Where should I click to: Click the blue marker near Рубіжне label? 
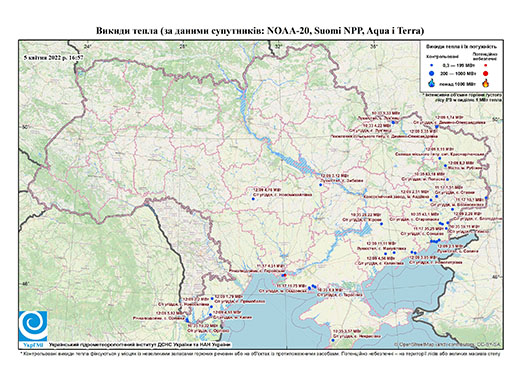[445, 166]
